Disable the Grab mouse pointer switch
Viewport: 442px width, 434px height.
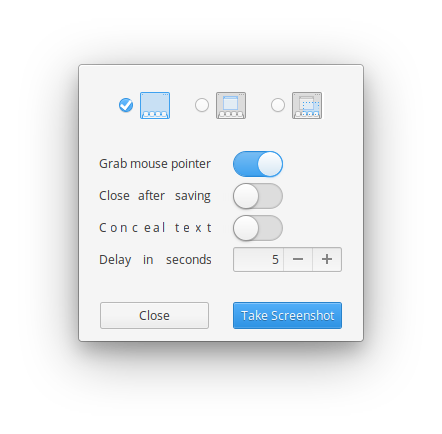[258, 164]
